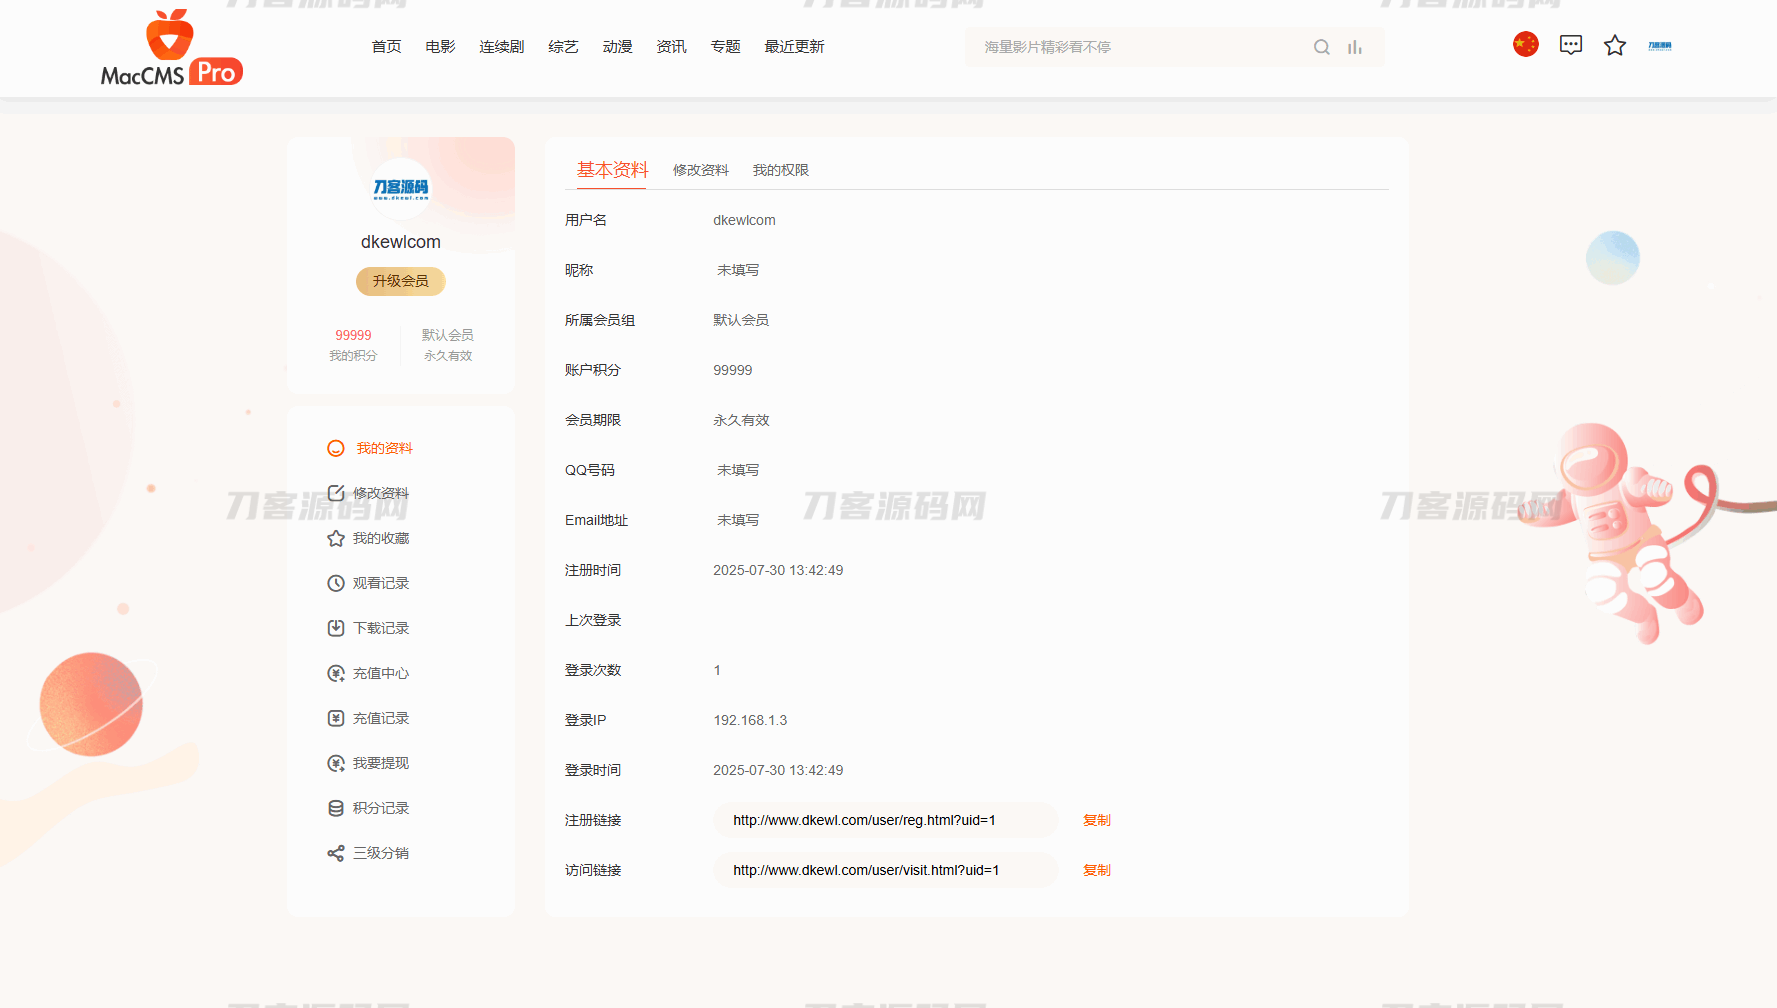Switch to the 修改资料 tab
This screenshot has height=1008, width=1777.
coord(700,170)
